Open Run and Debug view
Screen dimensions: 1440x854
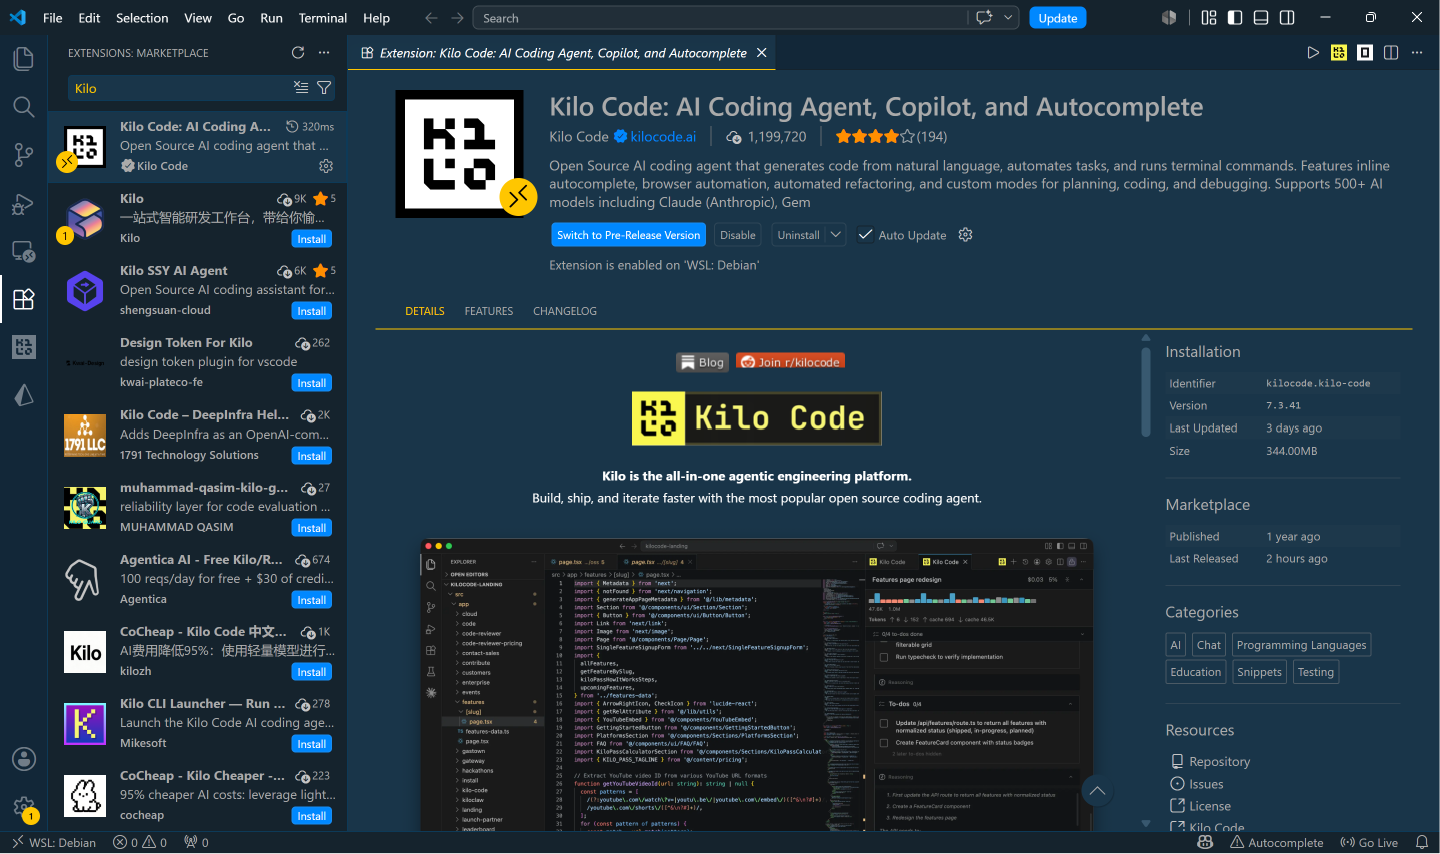(23, 204)
